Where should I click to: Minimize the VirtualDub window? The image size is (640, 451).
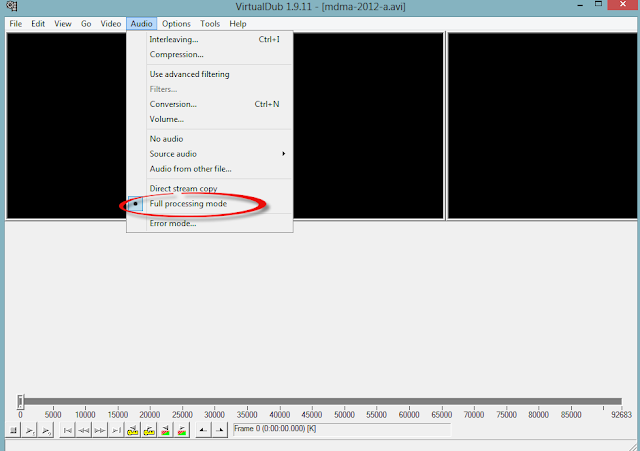click(580, 5)
